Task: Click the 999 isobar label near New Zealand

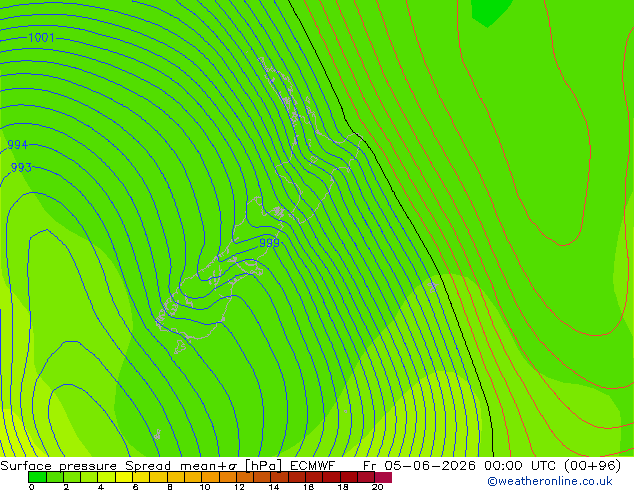Action: pyautogui.click(x=269, y=243)
